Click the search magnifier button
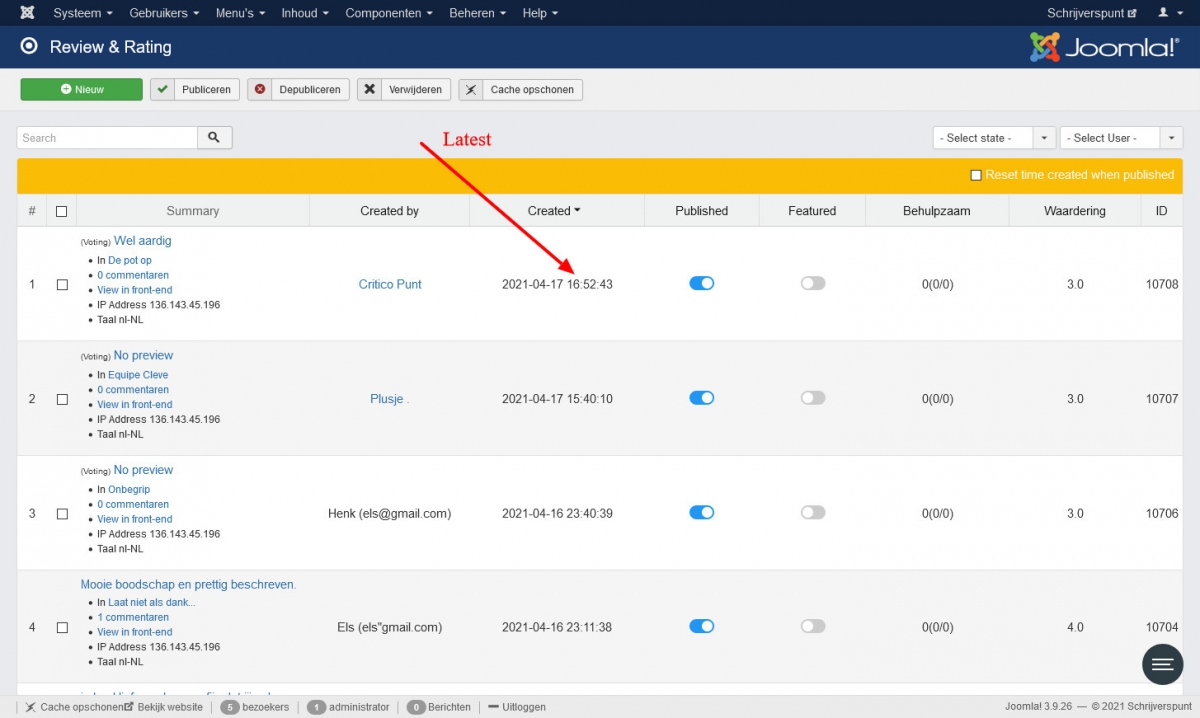This screenshot has height=718, width=1200. [x=215, y=138]
